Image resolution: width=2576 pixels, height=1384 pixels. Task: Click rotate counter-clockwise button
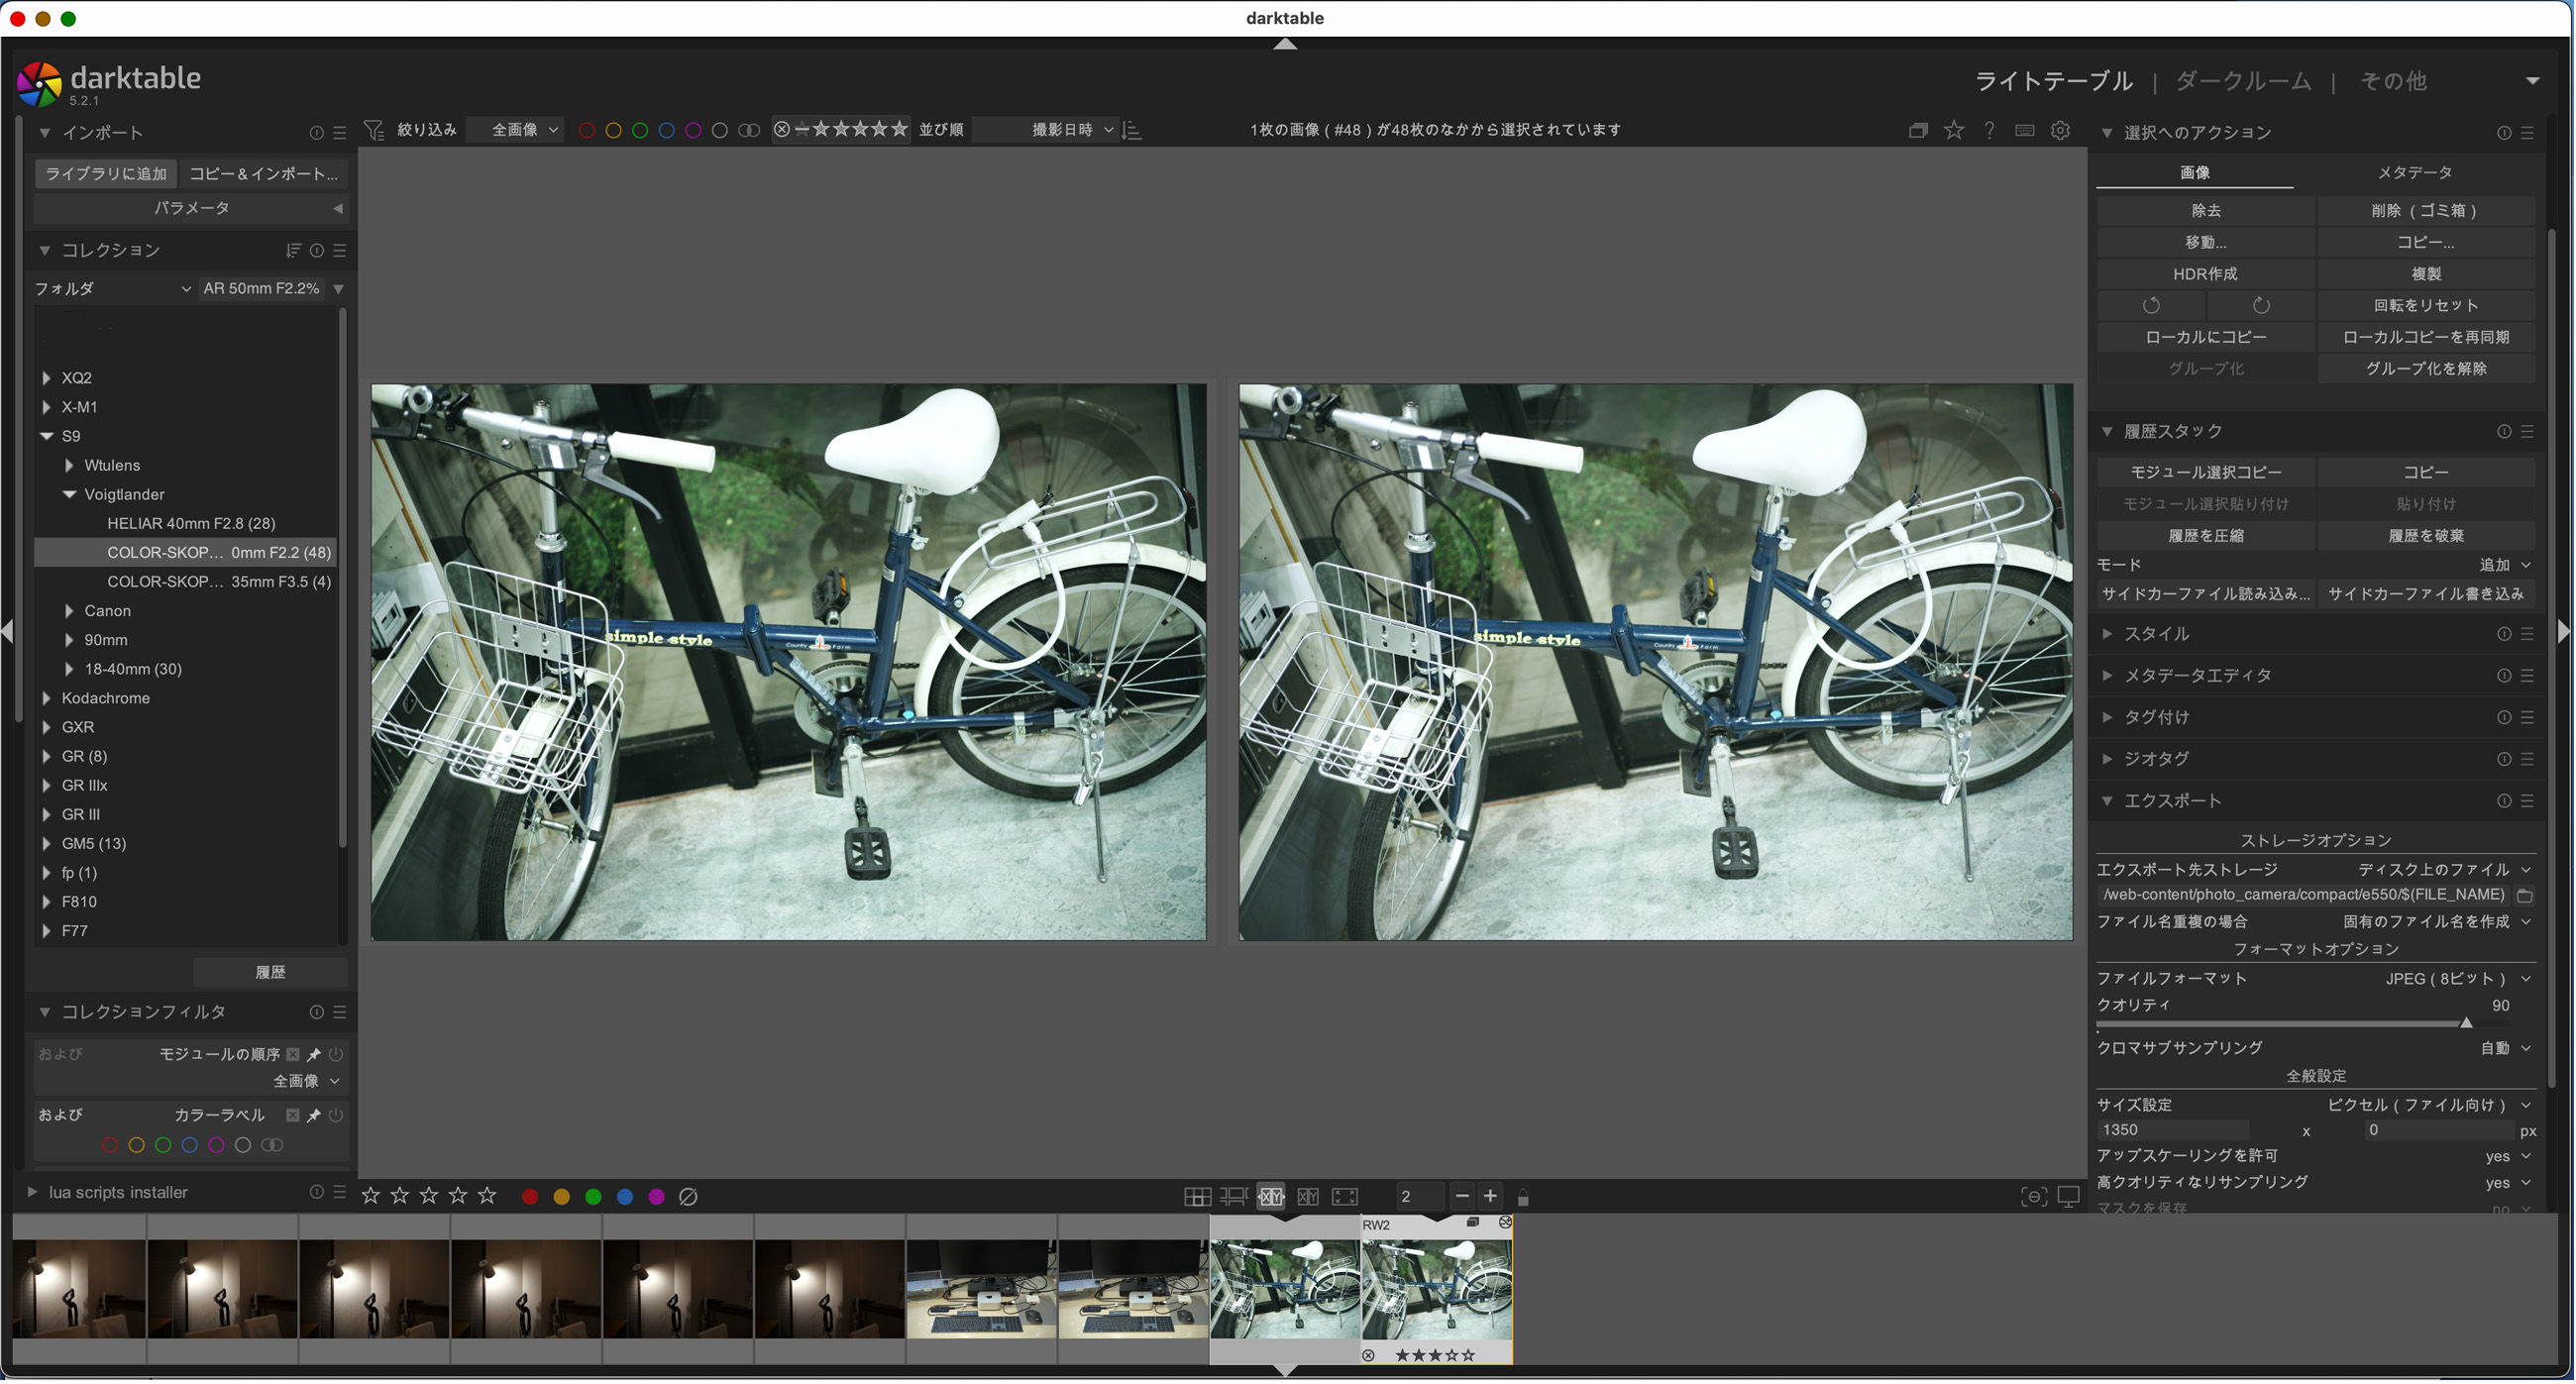pos(2153,306)
